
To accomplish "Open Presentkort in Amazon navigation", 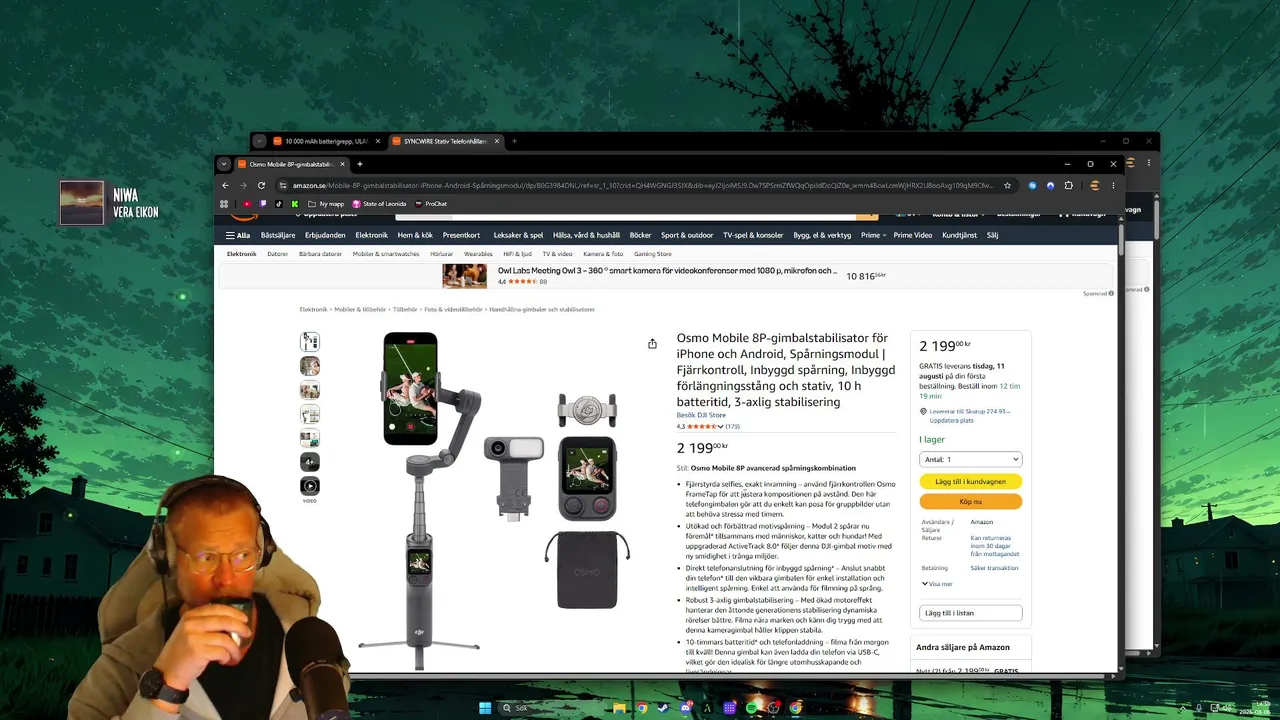I will [461, 235].
